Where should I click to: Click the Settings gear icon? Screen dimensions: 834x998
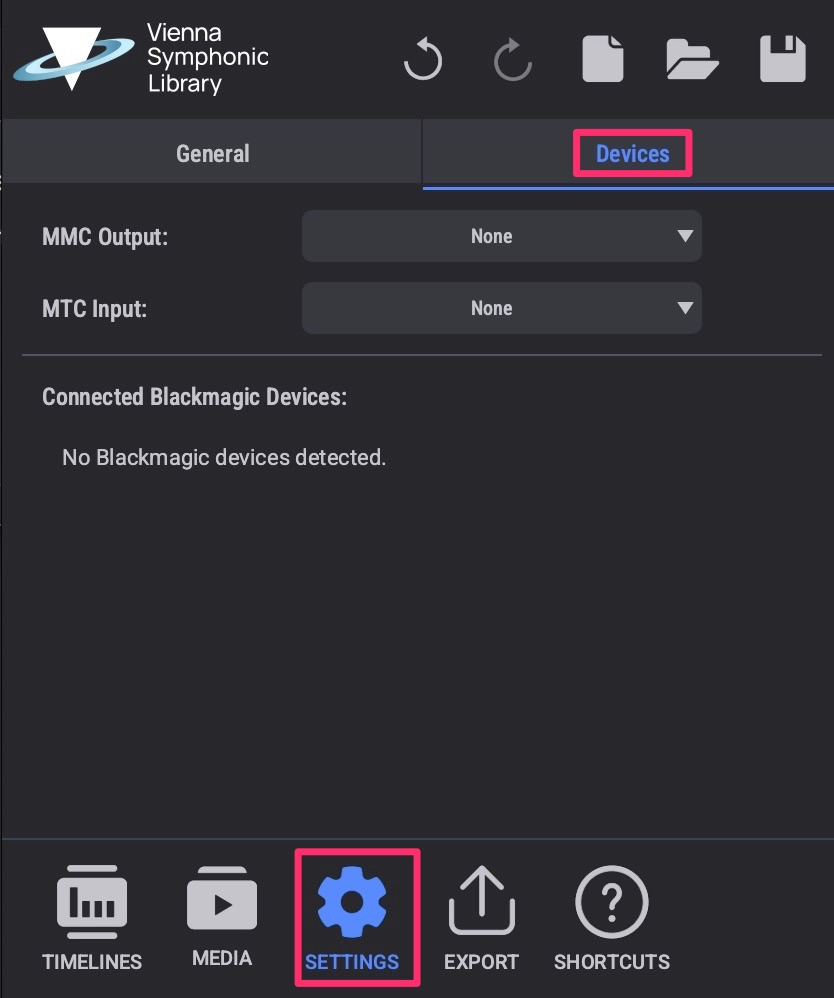(x=352, y=904)
